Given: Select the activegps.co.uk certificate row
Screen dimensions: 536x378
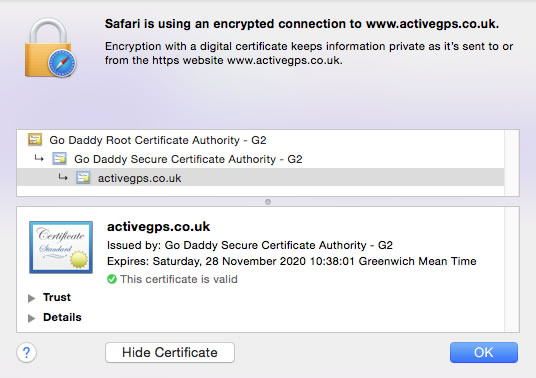Looking at the screenshot, I should point(260,177).
